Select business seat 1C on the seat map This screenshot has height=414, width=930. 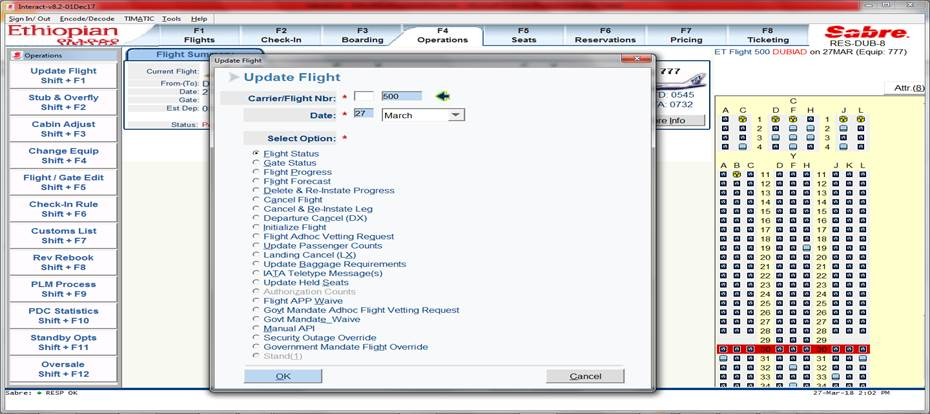click(x=743, y=119)
